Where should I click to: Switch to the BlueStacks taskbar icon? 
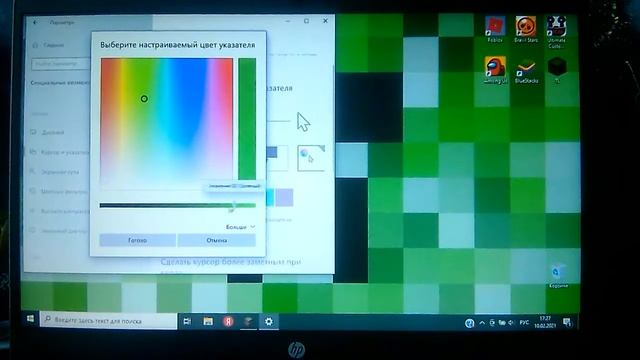pyautogui.click(x=248, y=322)
